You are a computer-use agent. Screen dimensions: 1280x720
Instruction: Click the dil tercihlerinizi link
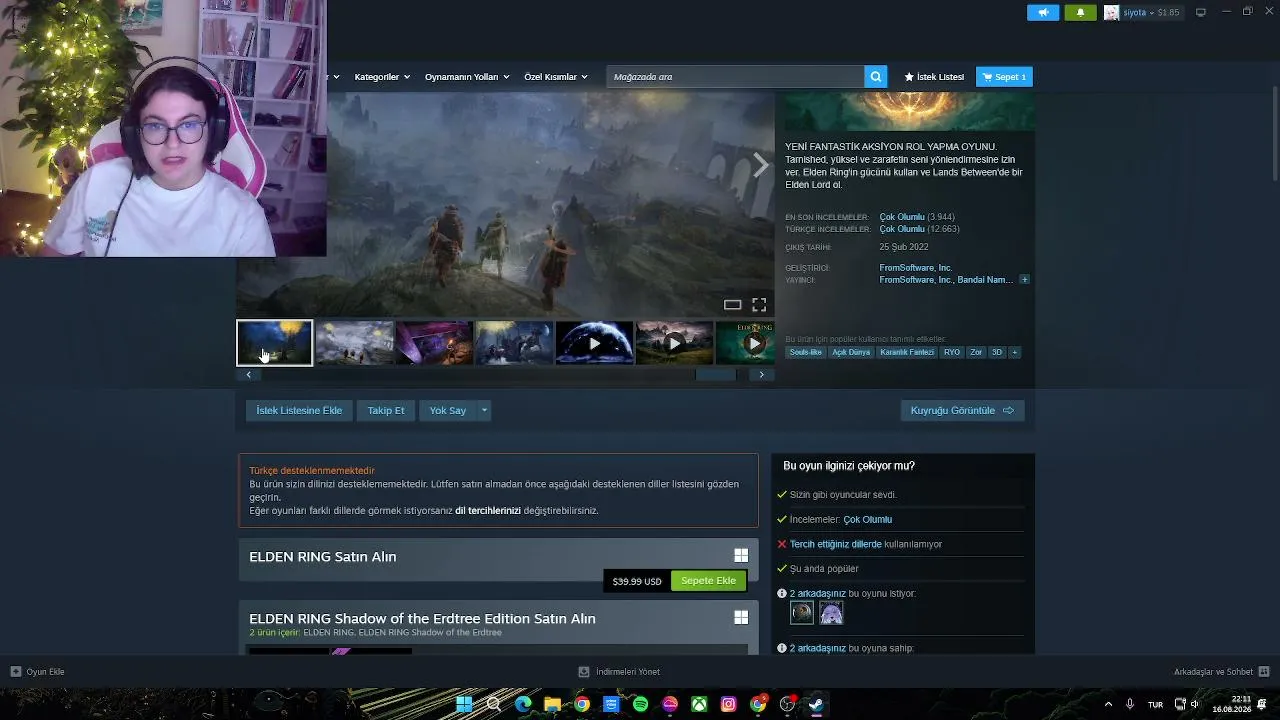[x=488, y=510]
